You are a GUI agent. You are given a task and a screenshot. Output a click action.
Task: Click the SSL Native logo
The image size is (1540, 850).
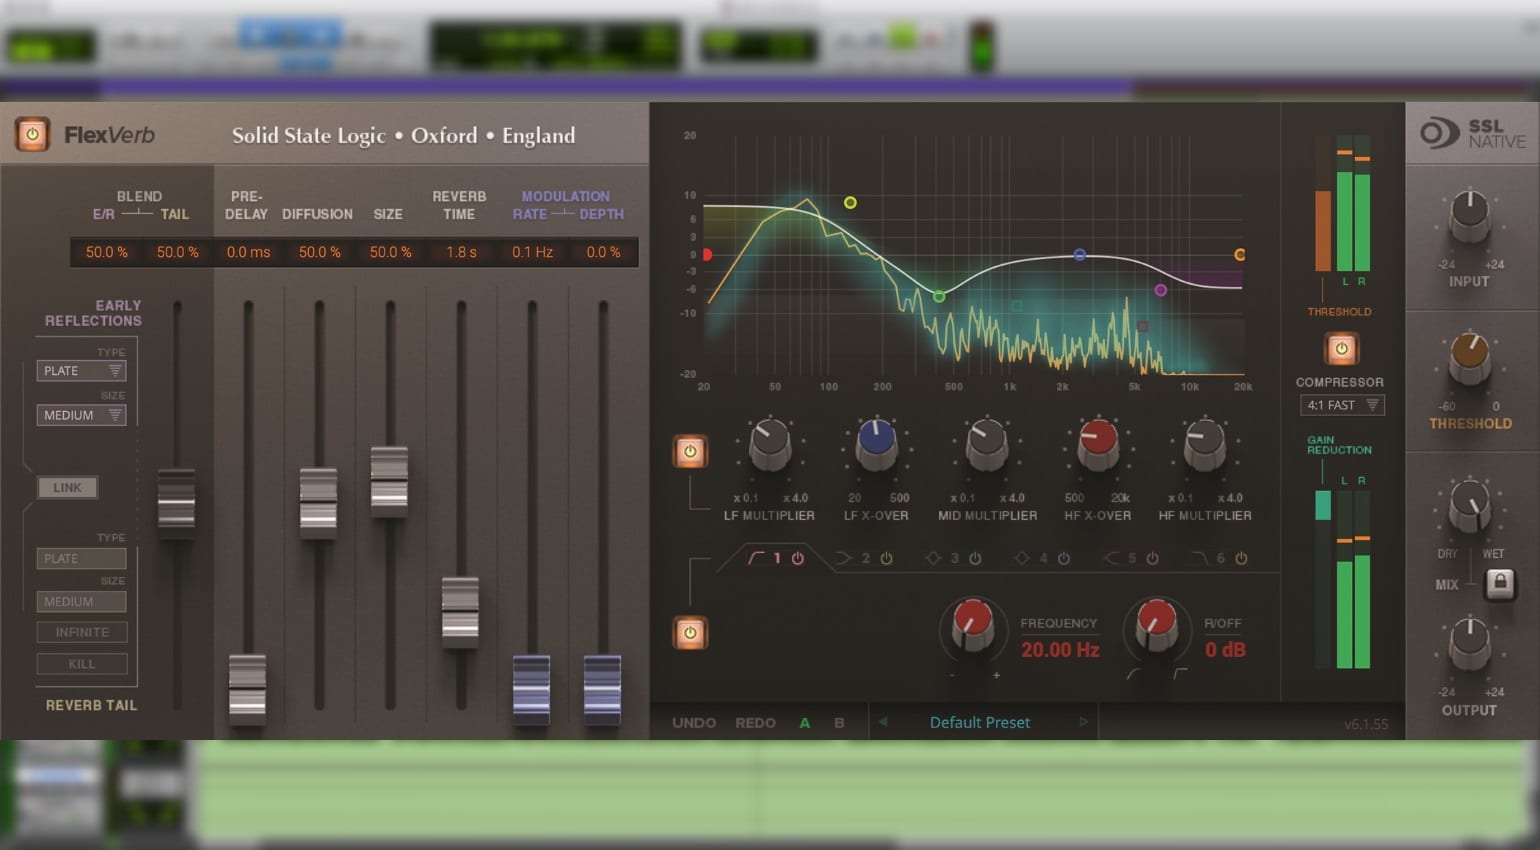tap(1475, 135)
